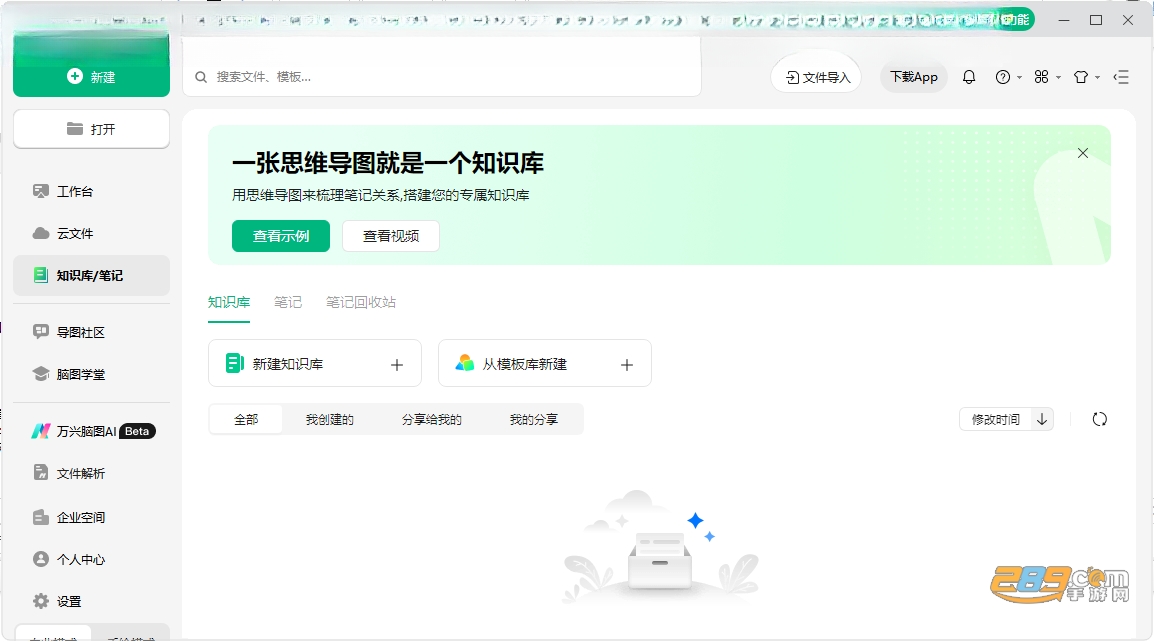This screenshot has width=1154, height=642.
Task: Click the 文件导入 button
Action: click(x=817, y=77)
